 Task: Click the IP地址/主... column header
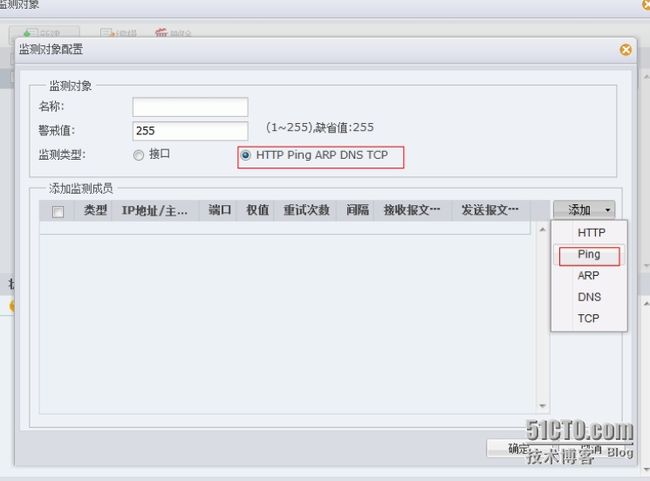click(155, 210)
